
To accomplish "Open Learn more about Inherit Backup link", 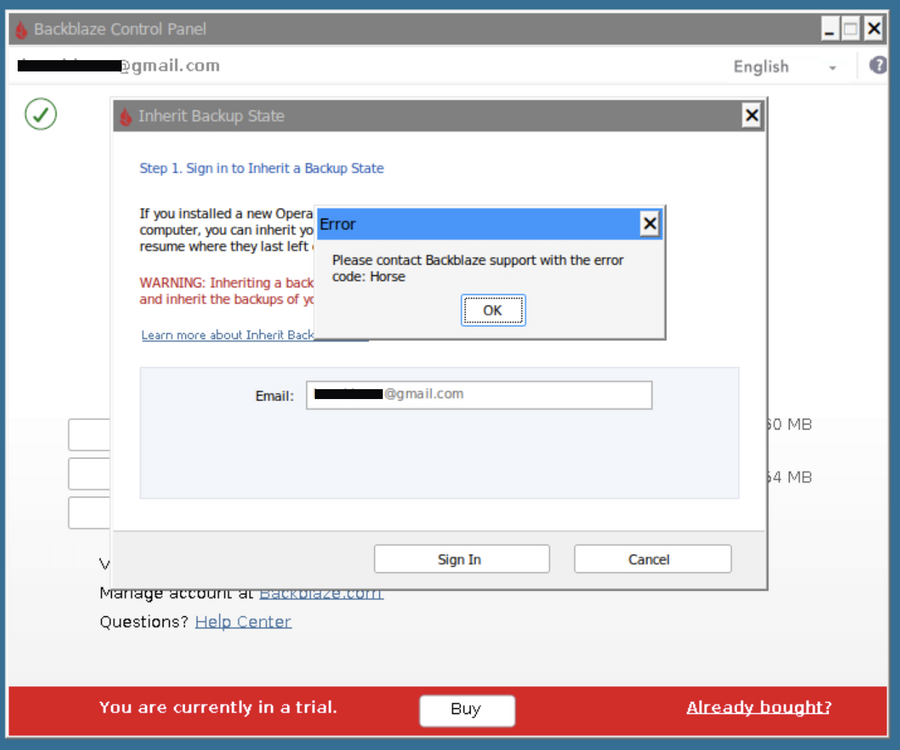I will click(x=227, y=335).
